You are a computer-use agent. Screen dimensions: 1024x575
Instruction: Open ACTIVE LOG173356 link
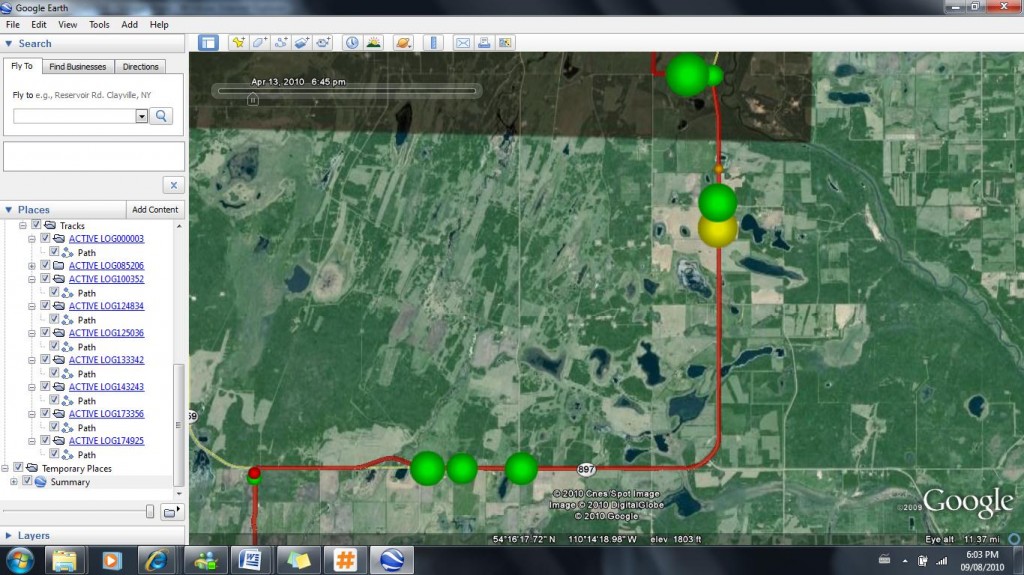(x=106, y=414)
